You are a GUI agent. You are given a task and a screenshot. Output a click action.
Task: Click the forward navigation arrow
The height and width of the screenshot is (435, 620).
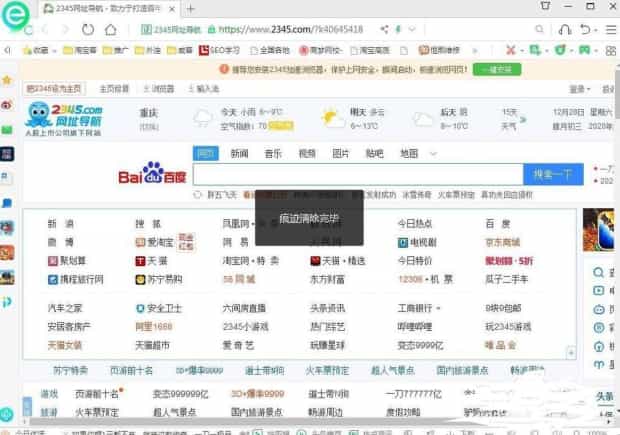pyautogui.click(x=65, y=29)
